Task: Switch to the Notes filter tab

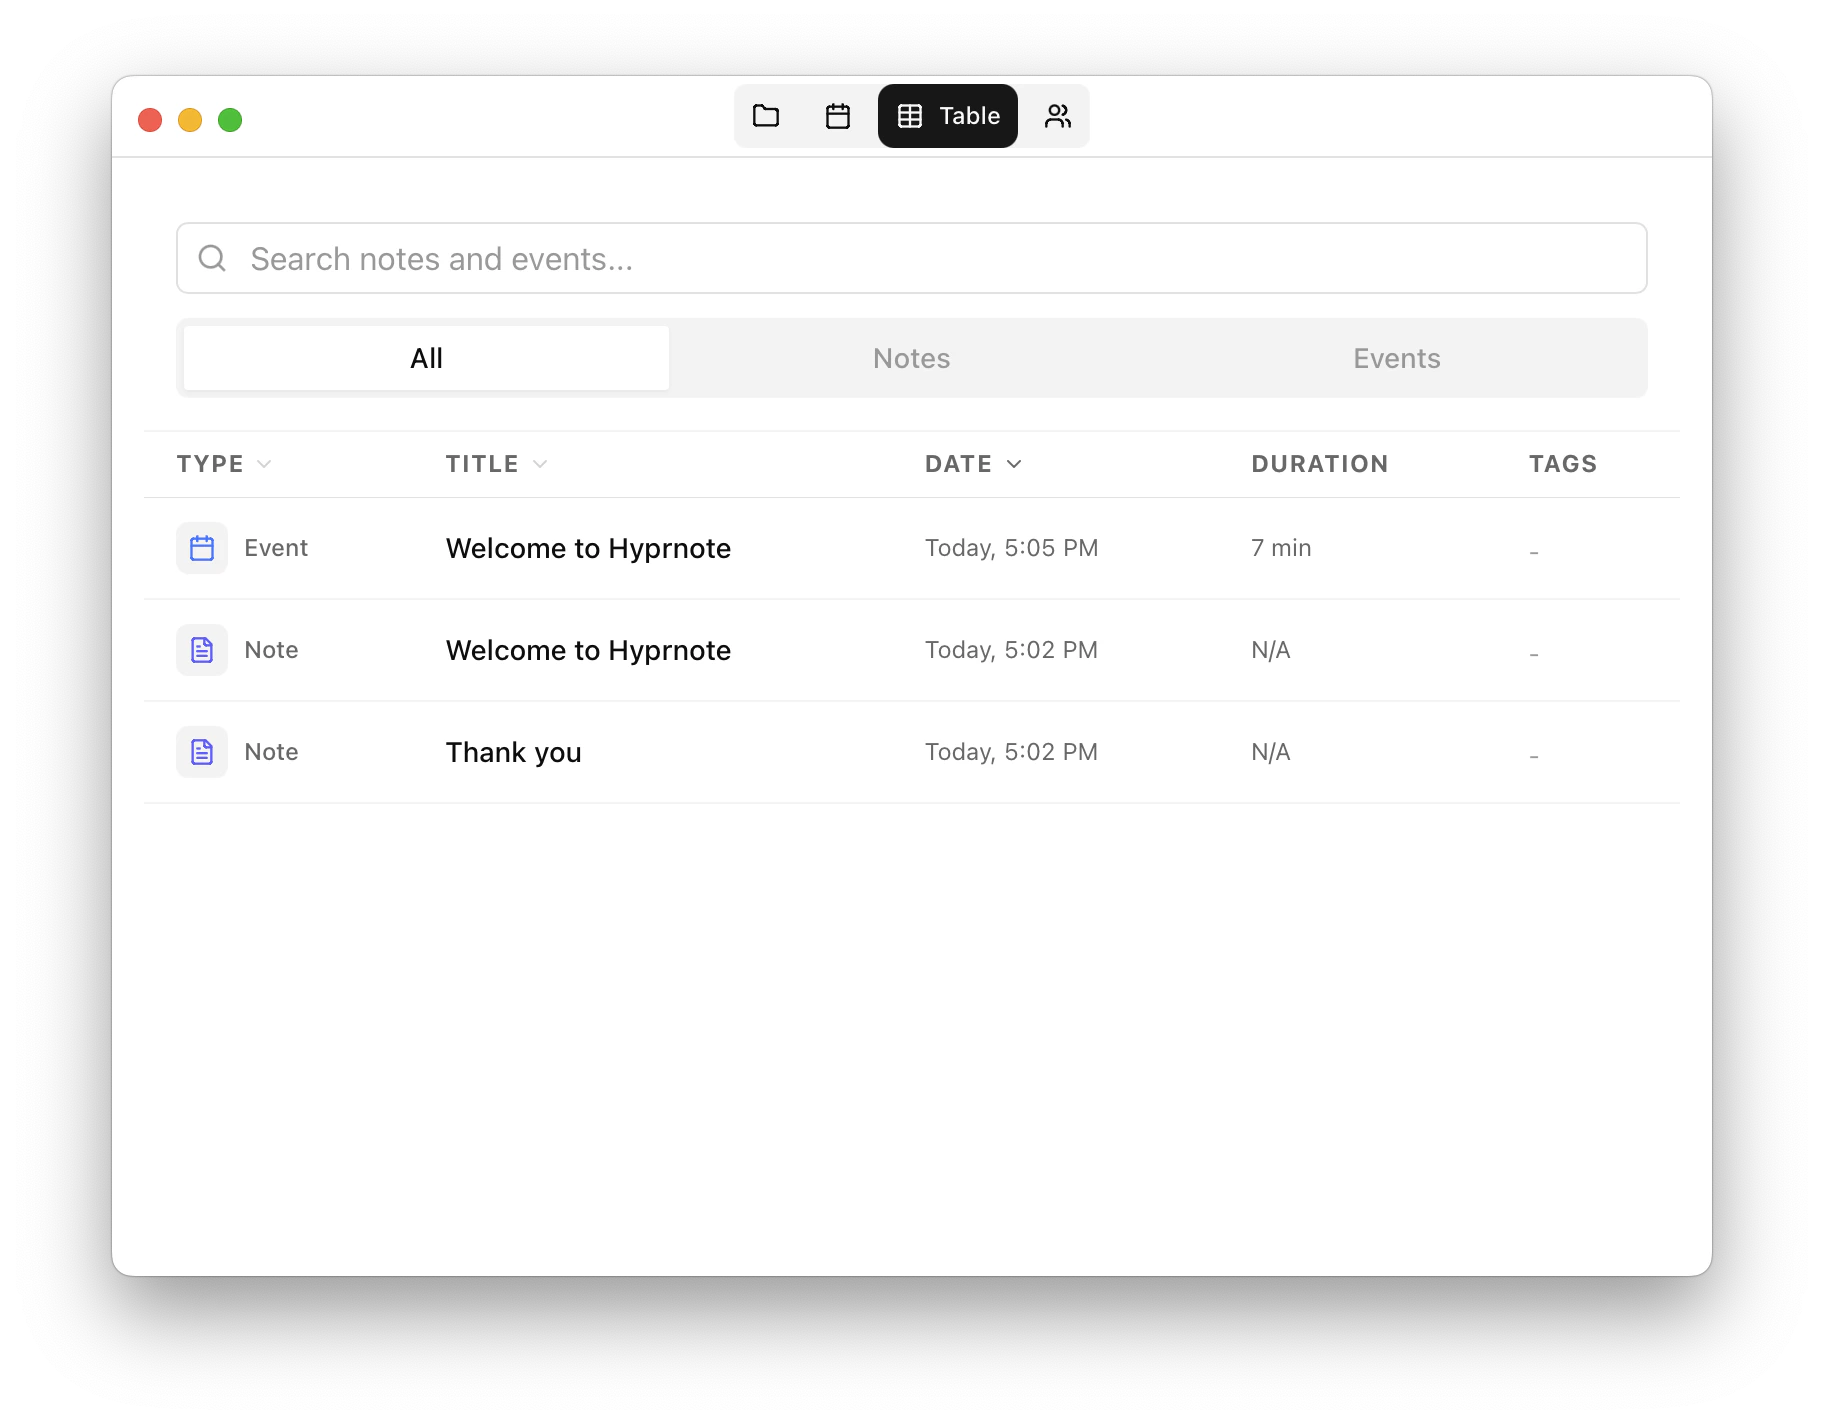Action: pos(911,358)
